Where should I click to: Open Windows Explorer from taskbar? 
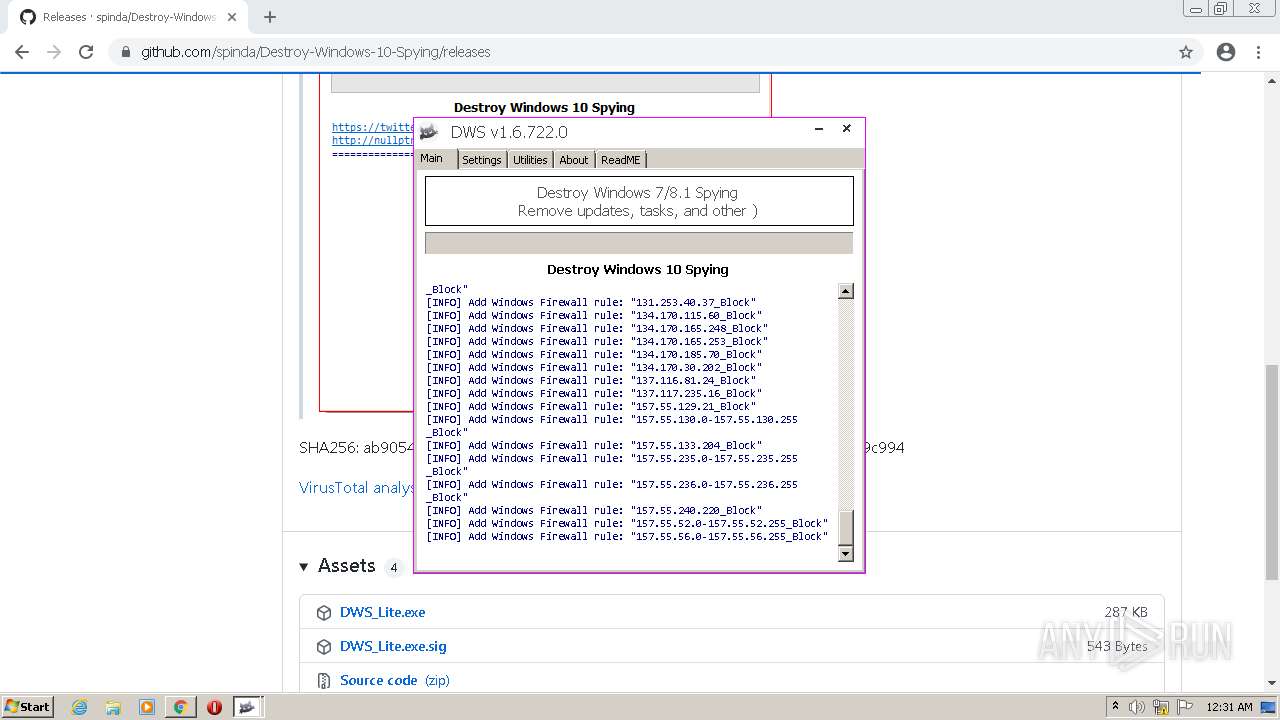113,707
